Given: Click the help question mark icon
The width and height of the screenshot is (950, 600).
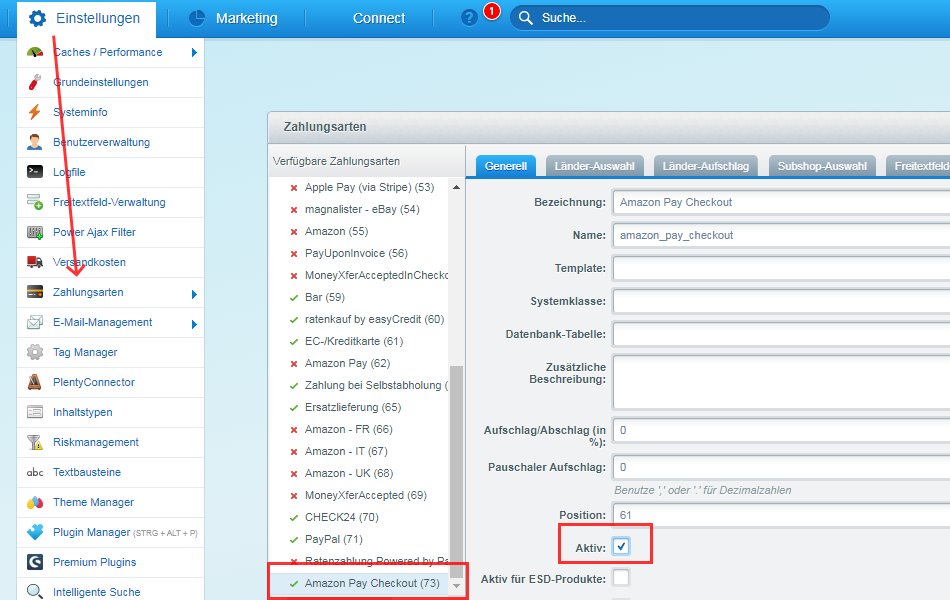Looking at the screenshot, I should click(469, 18).
